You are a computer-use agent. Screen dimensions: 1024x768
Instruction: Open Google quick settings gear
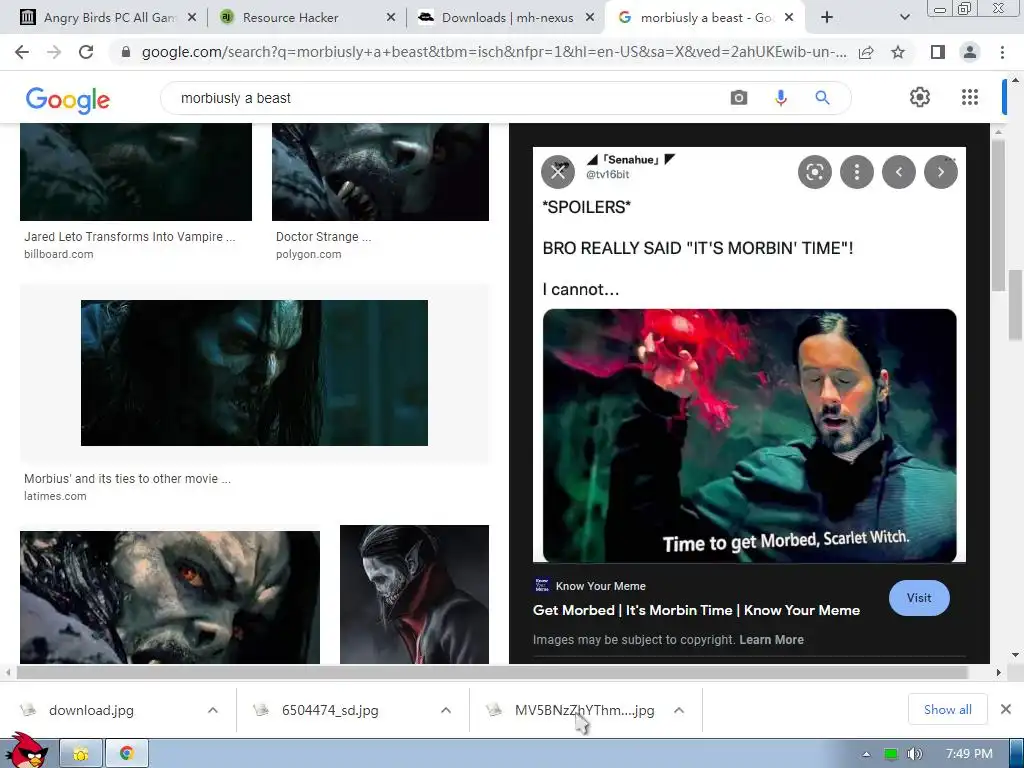(x=920, y=97)
